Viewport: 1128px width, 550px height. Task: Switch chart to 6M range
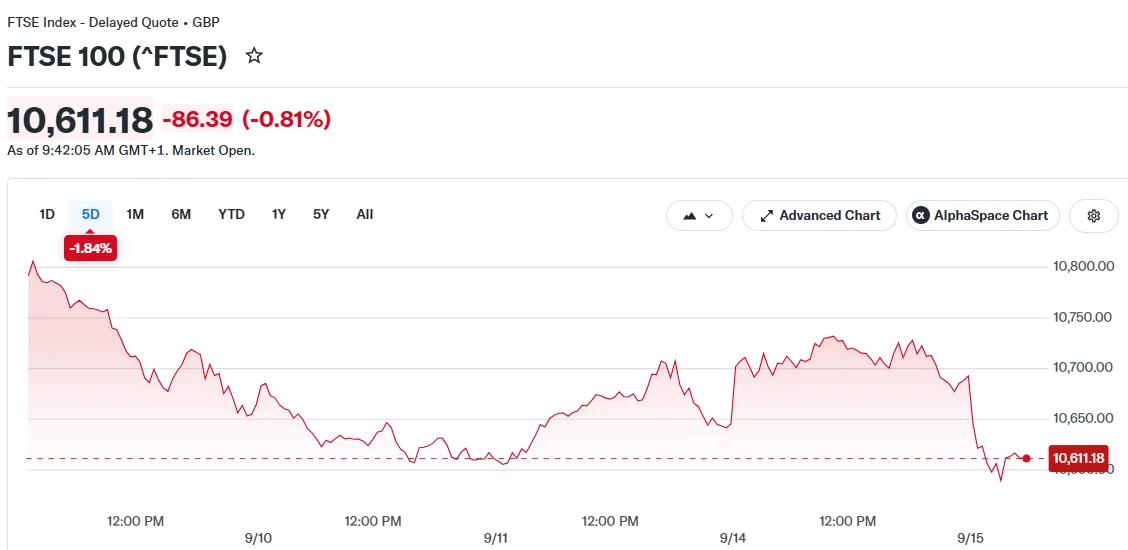[x=181, y=214]
